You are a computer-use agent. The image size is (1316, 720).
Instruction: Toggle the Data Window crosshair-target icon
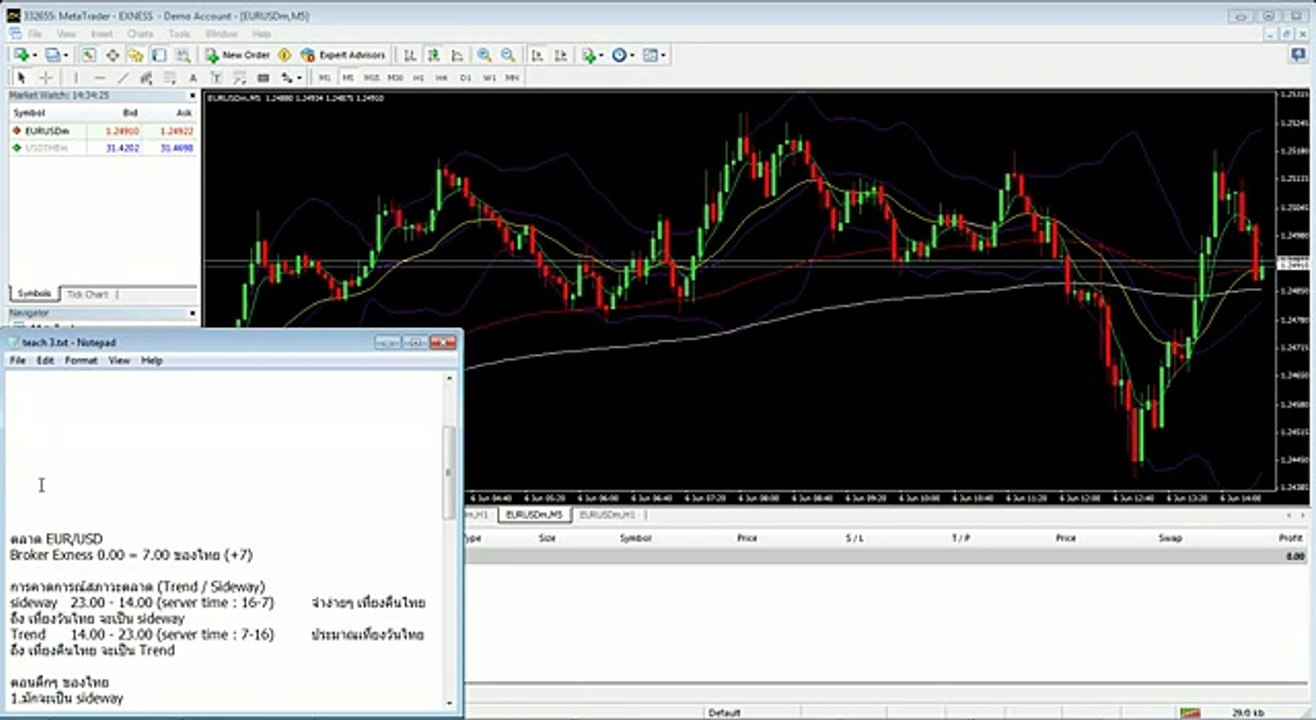(113, 55)
